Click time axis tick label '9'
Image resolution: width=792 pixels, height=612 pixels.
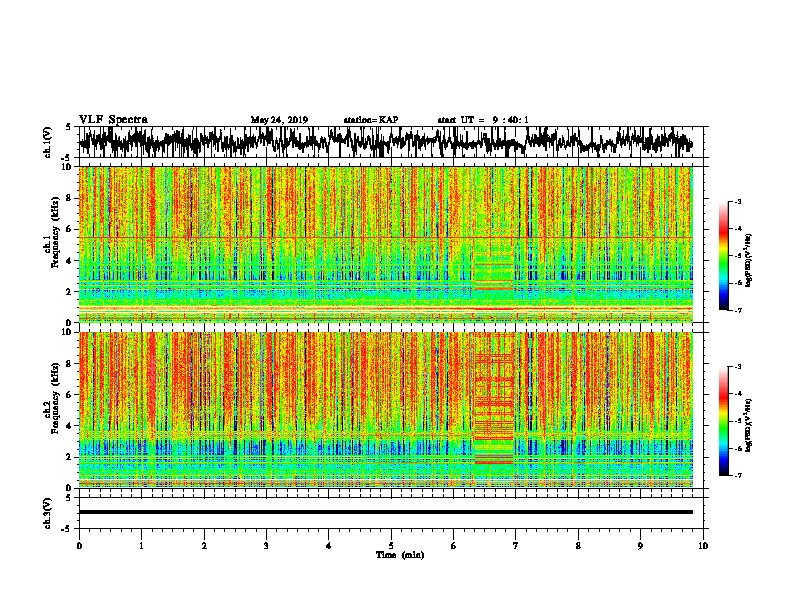pyautogui.click(x=640, y=546)
